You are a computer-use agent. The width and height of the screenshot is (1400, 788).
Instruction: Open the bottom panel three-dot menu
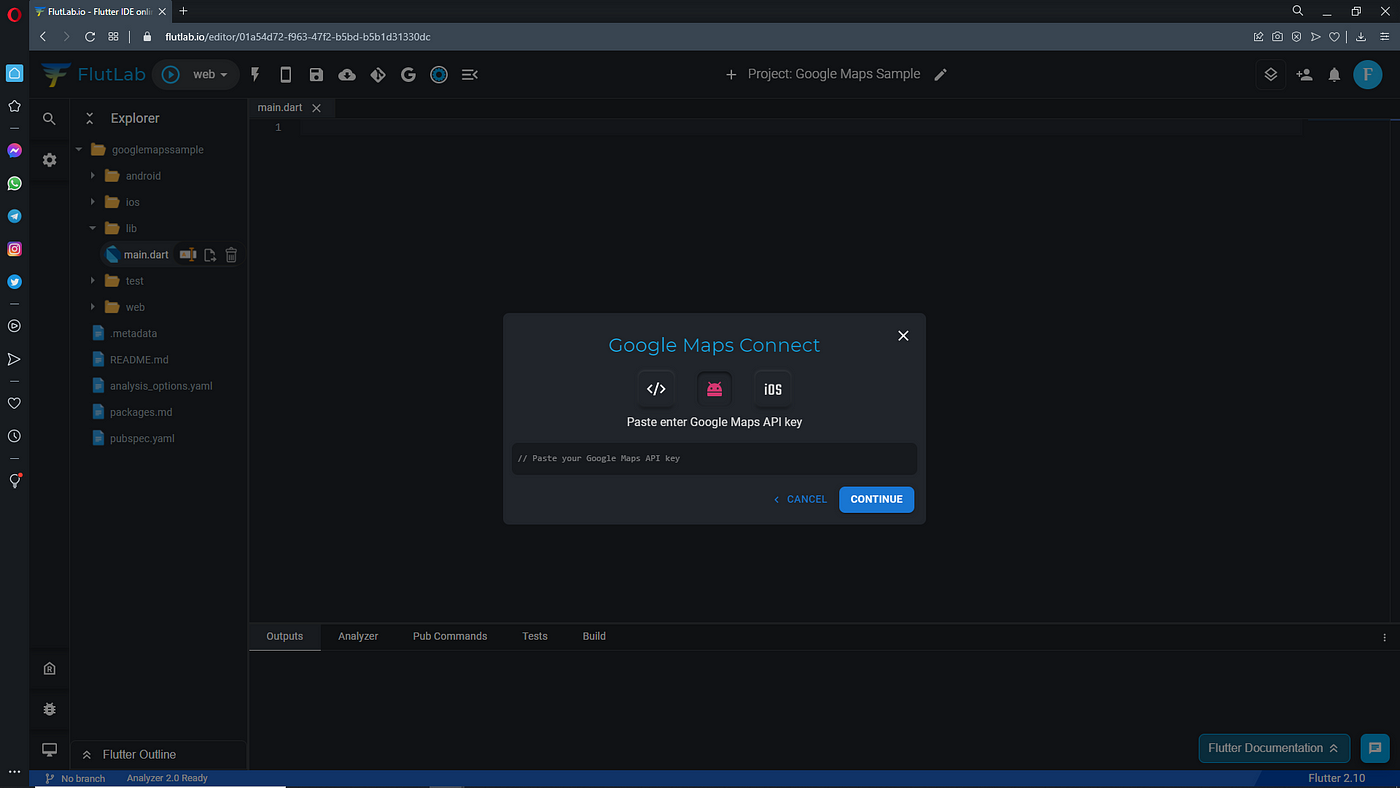point(1385,637)
